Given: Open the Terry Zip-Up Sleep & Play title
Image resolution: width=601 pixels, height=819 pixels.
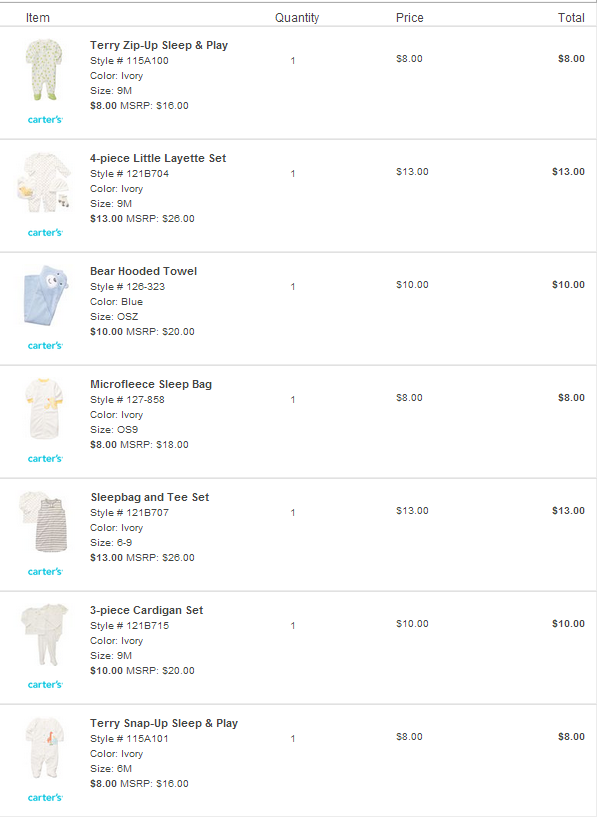Looking at the screenshot, I should (159, 45).
